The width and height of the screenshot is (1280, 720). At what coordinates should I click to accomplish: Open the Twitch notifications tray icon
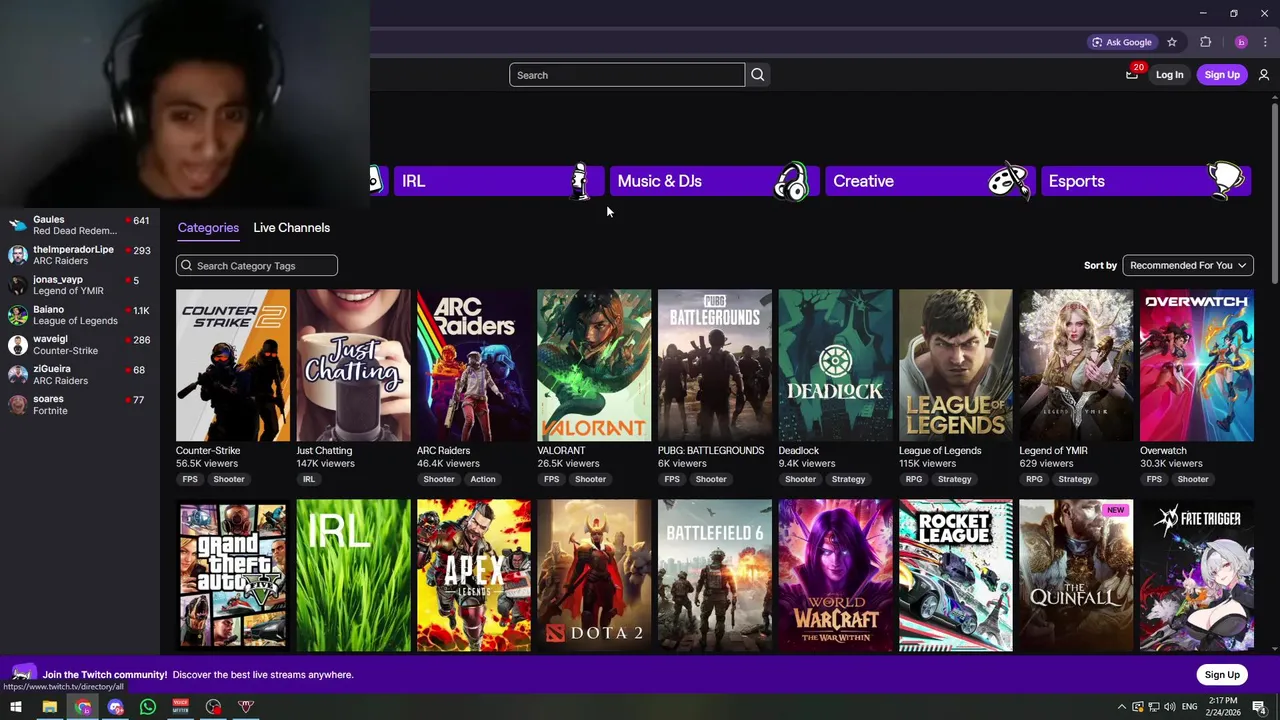[1132, 74]
